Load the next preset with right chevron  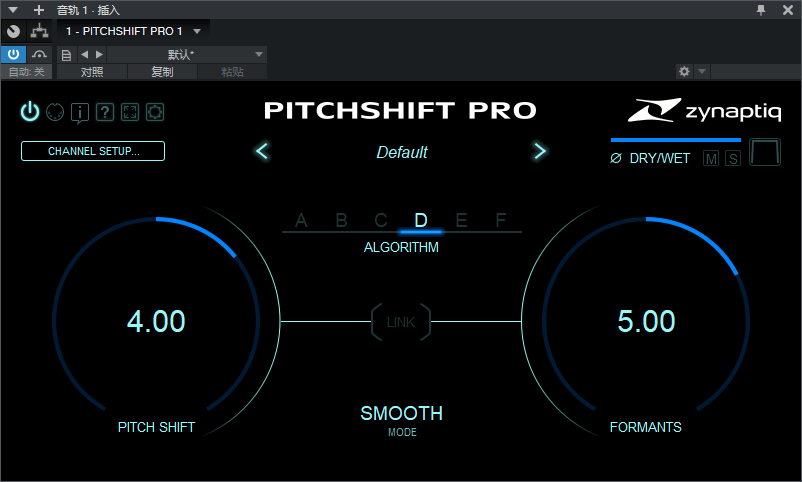(540, 151)
